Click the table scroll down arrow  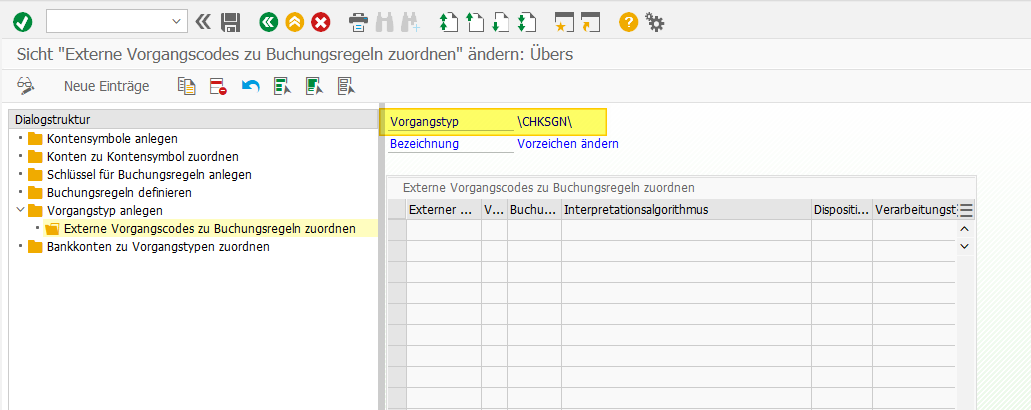(965, 246)
